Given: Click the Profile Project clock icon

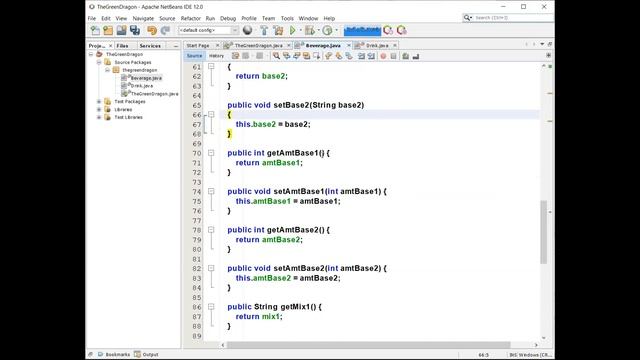Looking at the screenshot, I should point(327,30).
